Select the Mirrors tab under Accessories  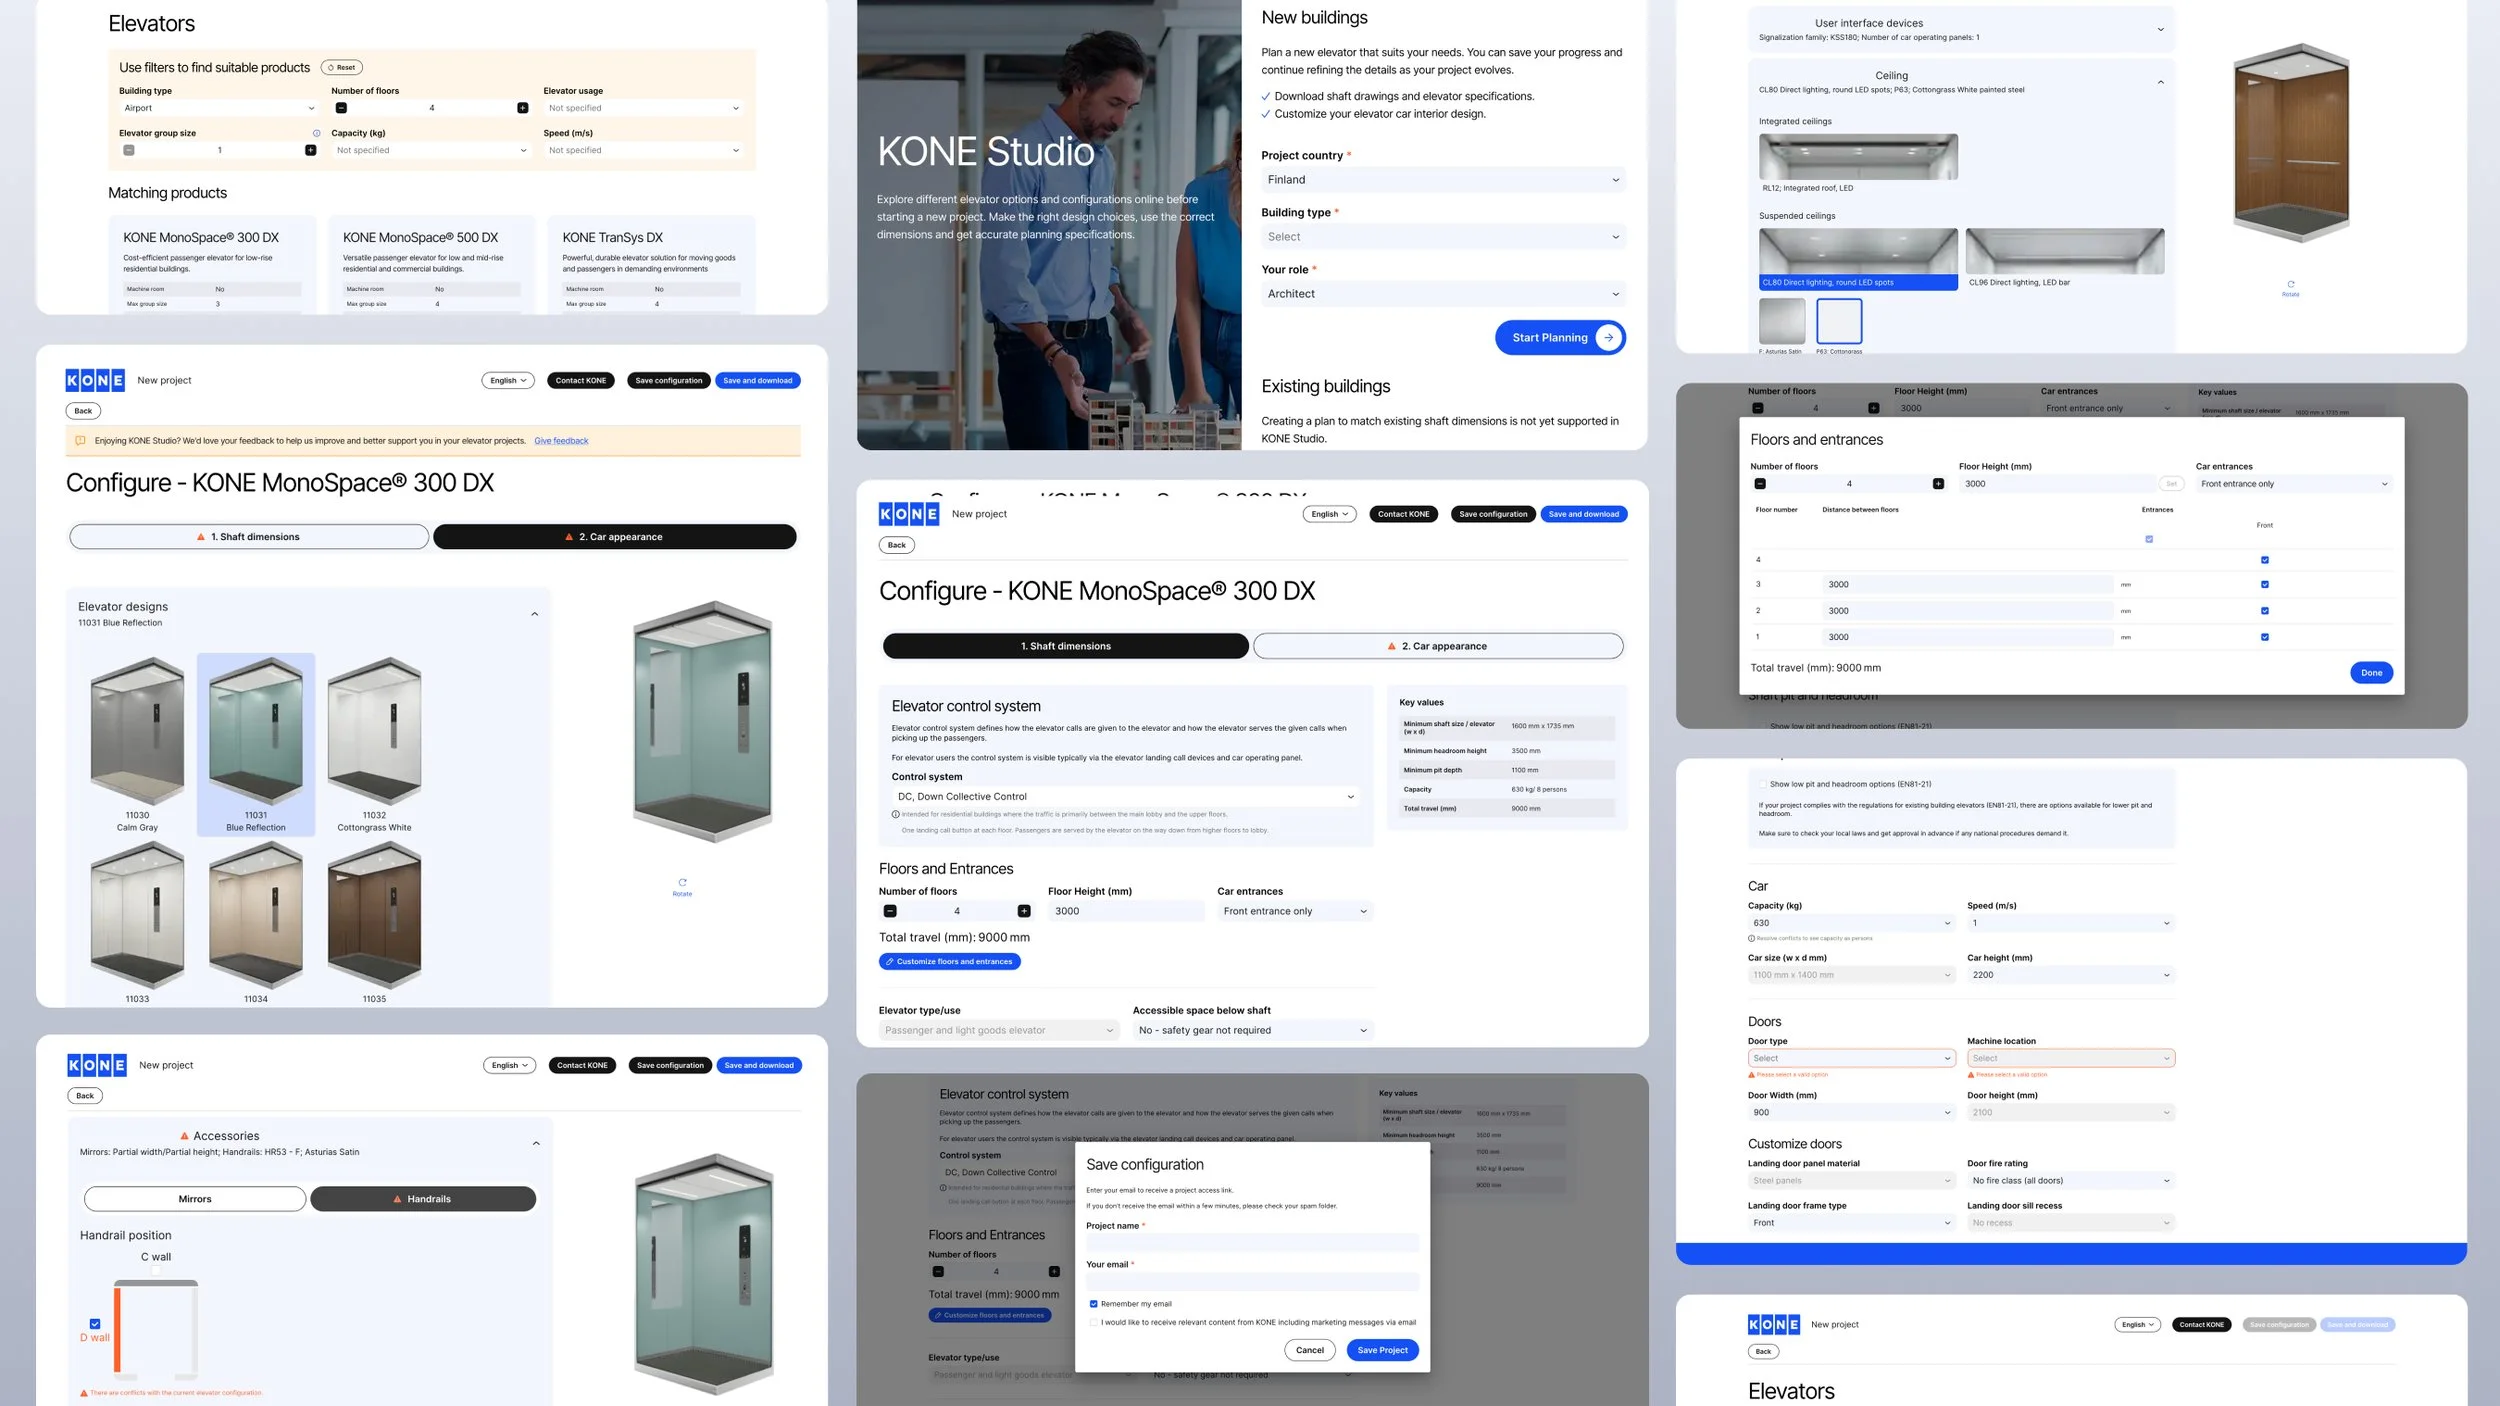pyautogui.click(x=195, y=1199)
